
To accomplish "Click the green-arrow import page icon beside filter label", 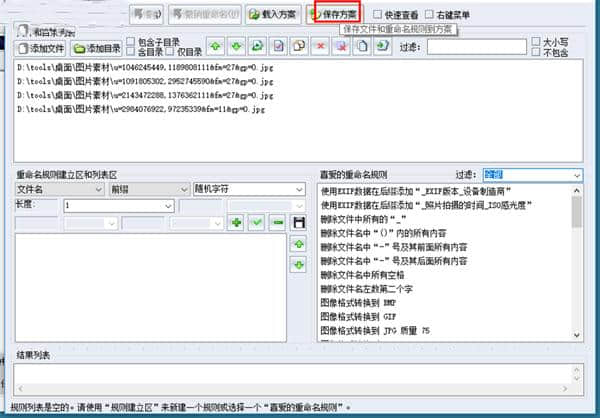I will [383, 47].
